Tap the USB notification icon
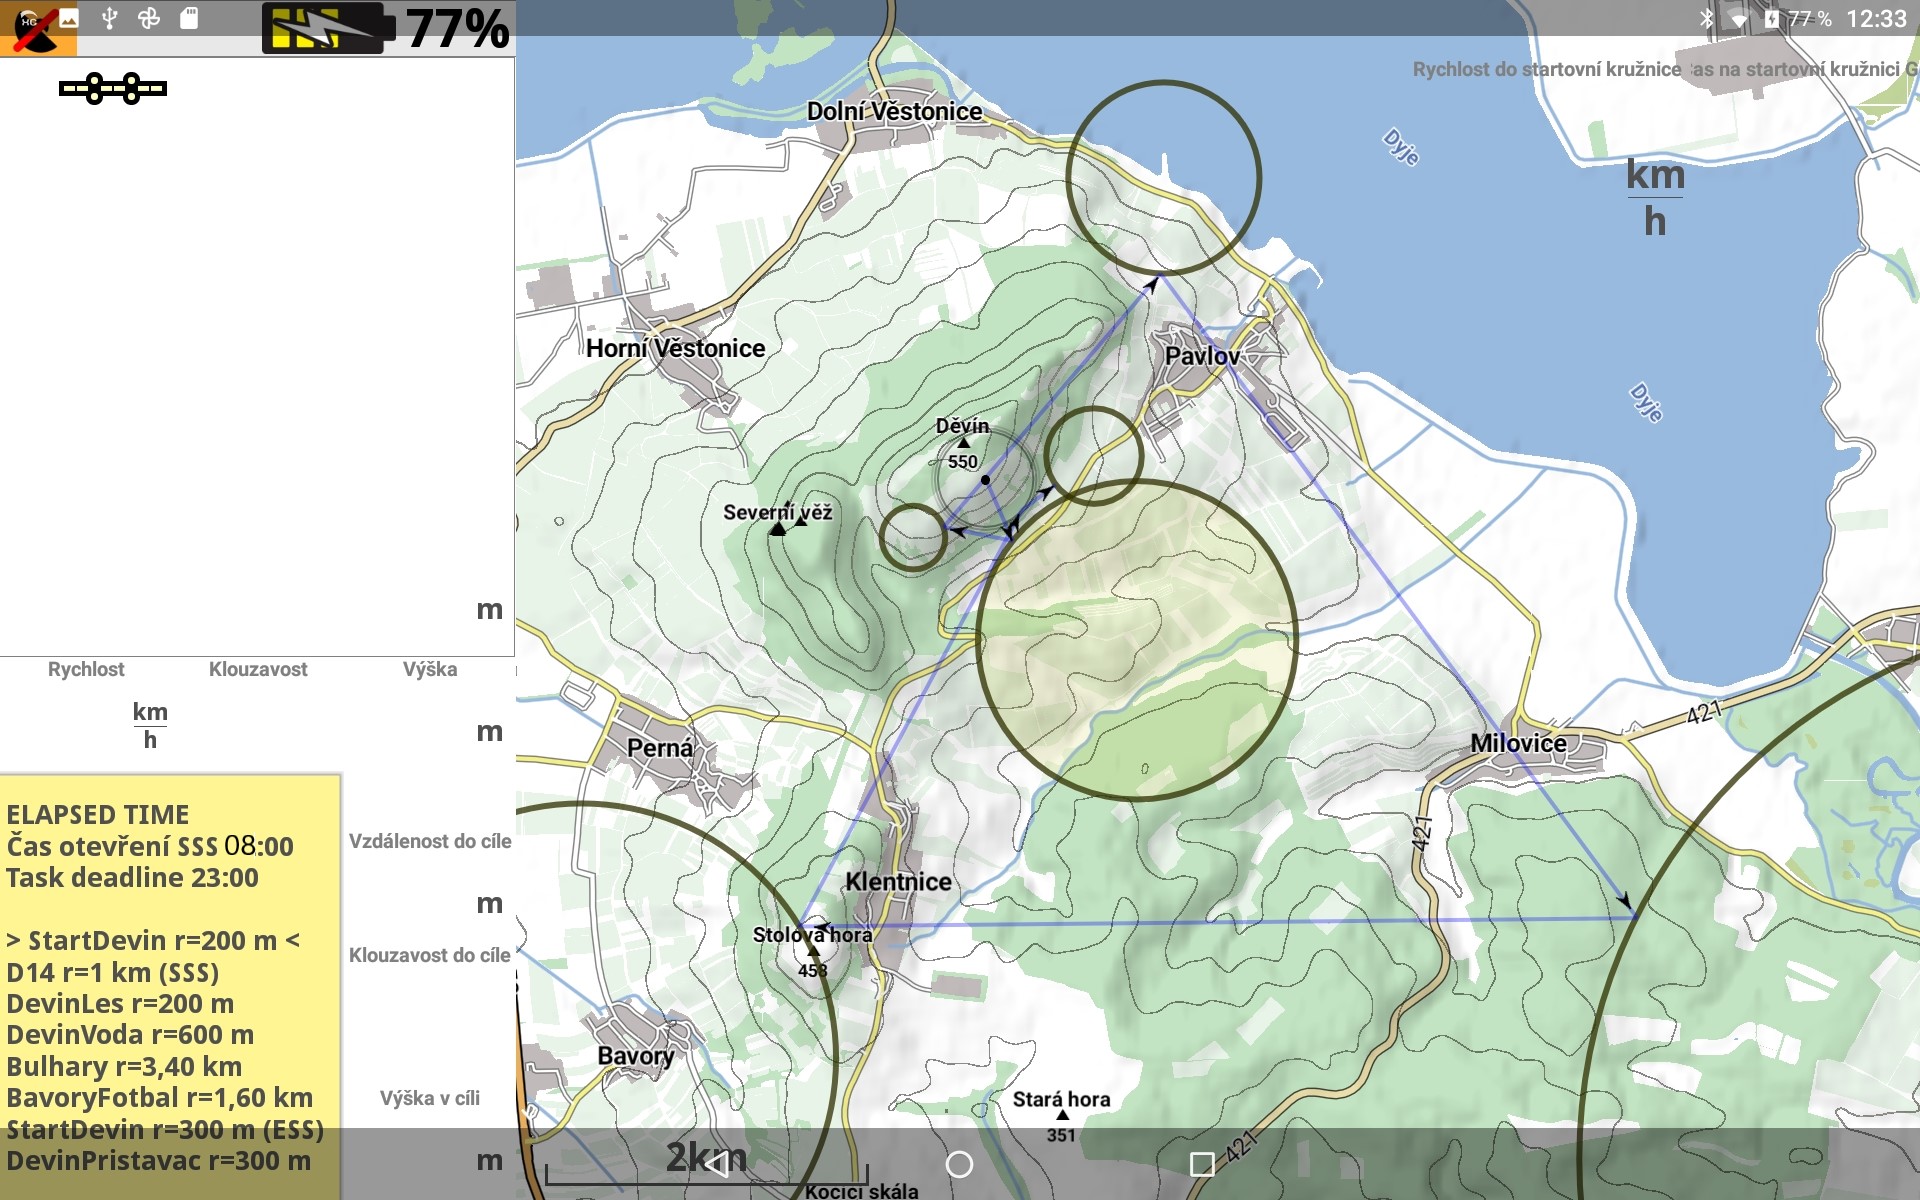The height and width of the screenshot is (1200, 1920). click(x=110, y=17)
